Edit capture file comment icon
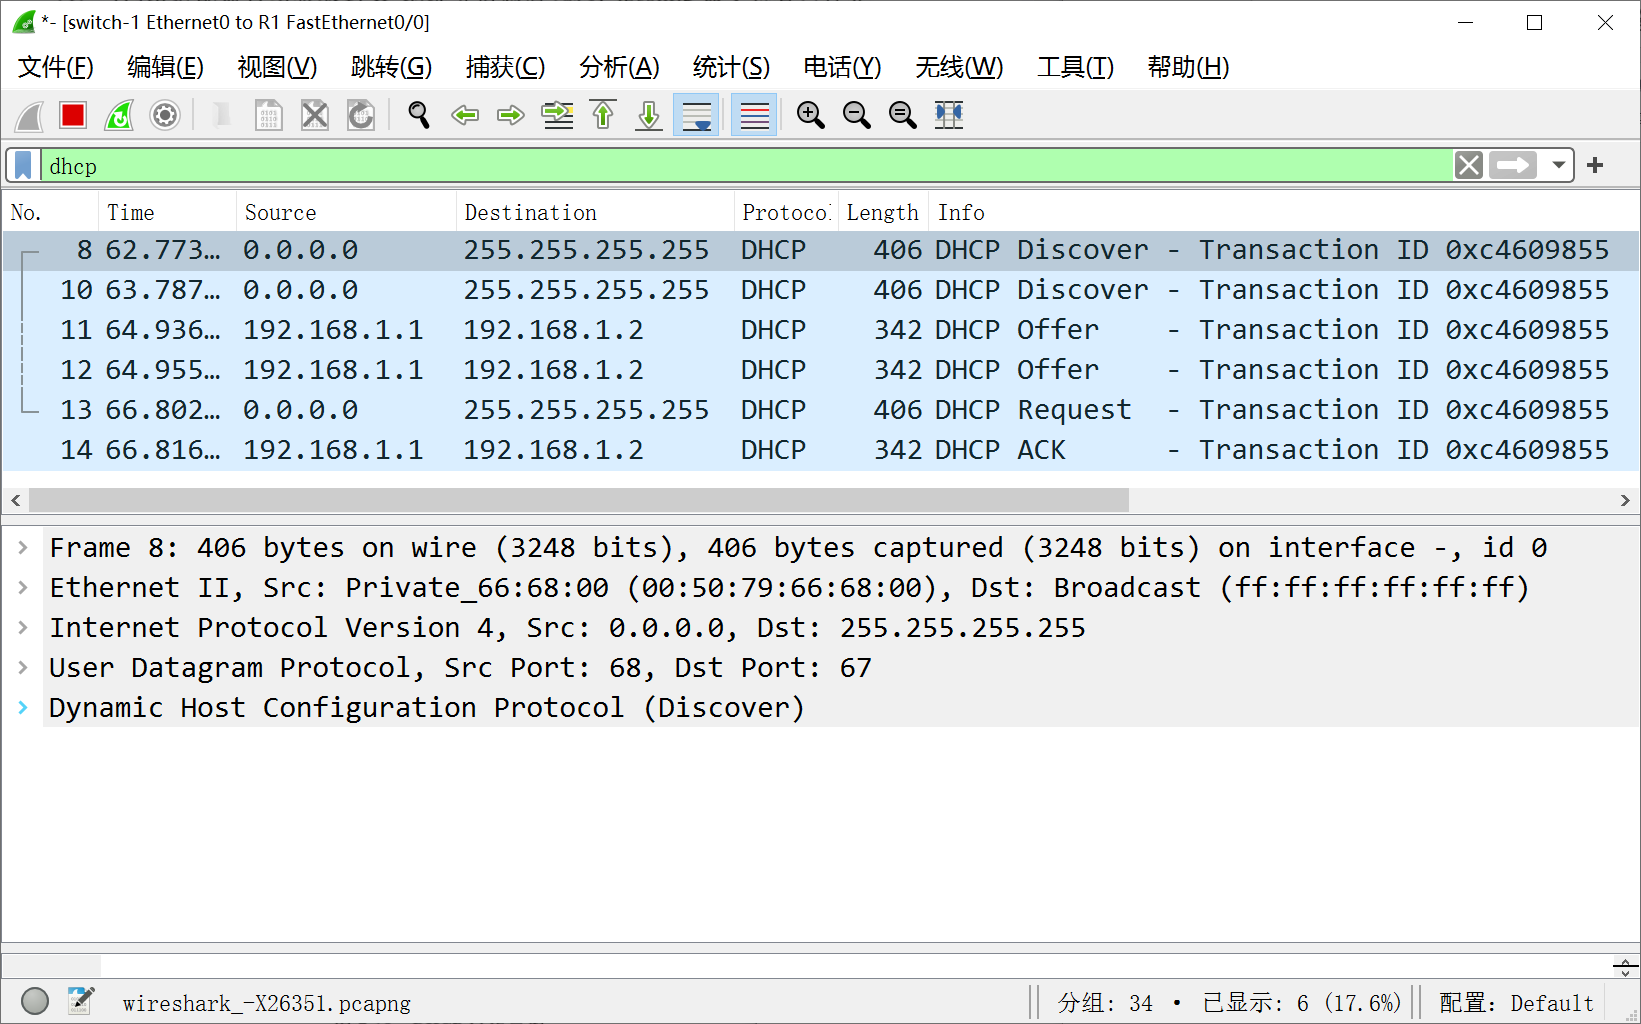The height and width of the screenshot is (1024, 1641). pyautogui.click(x=81, y=1001)
